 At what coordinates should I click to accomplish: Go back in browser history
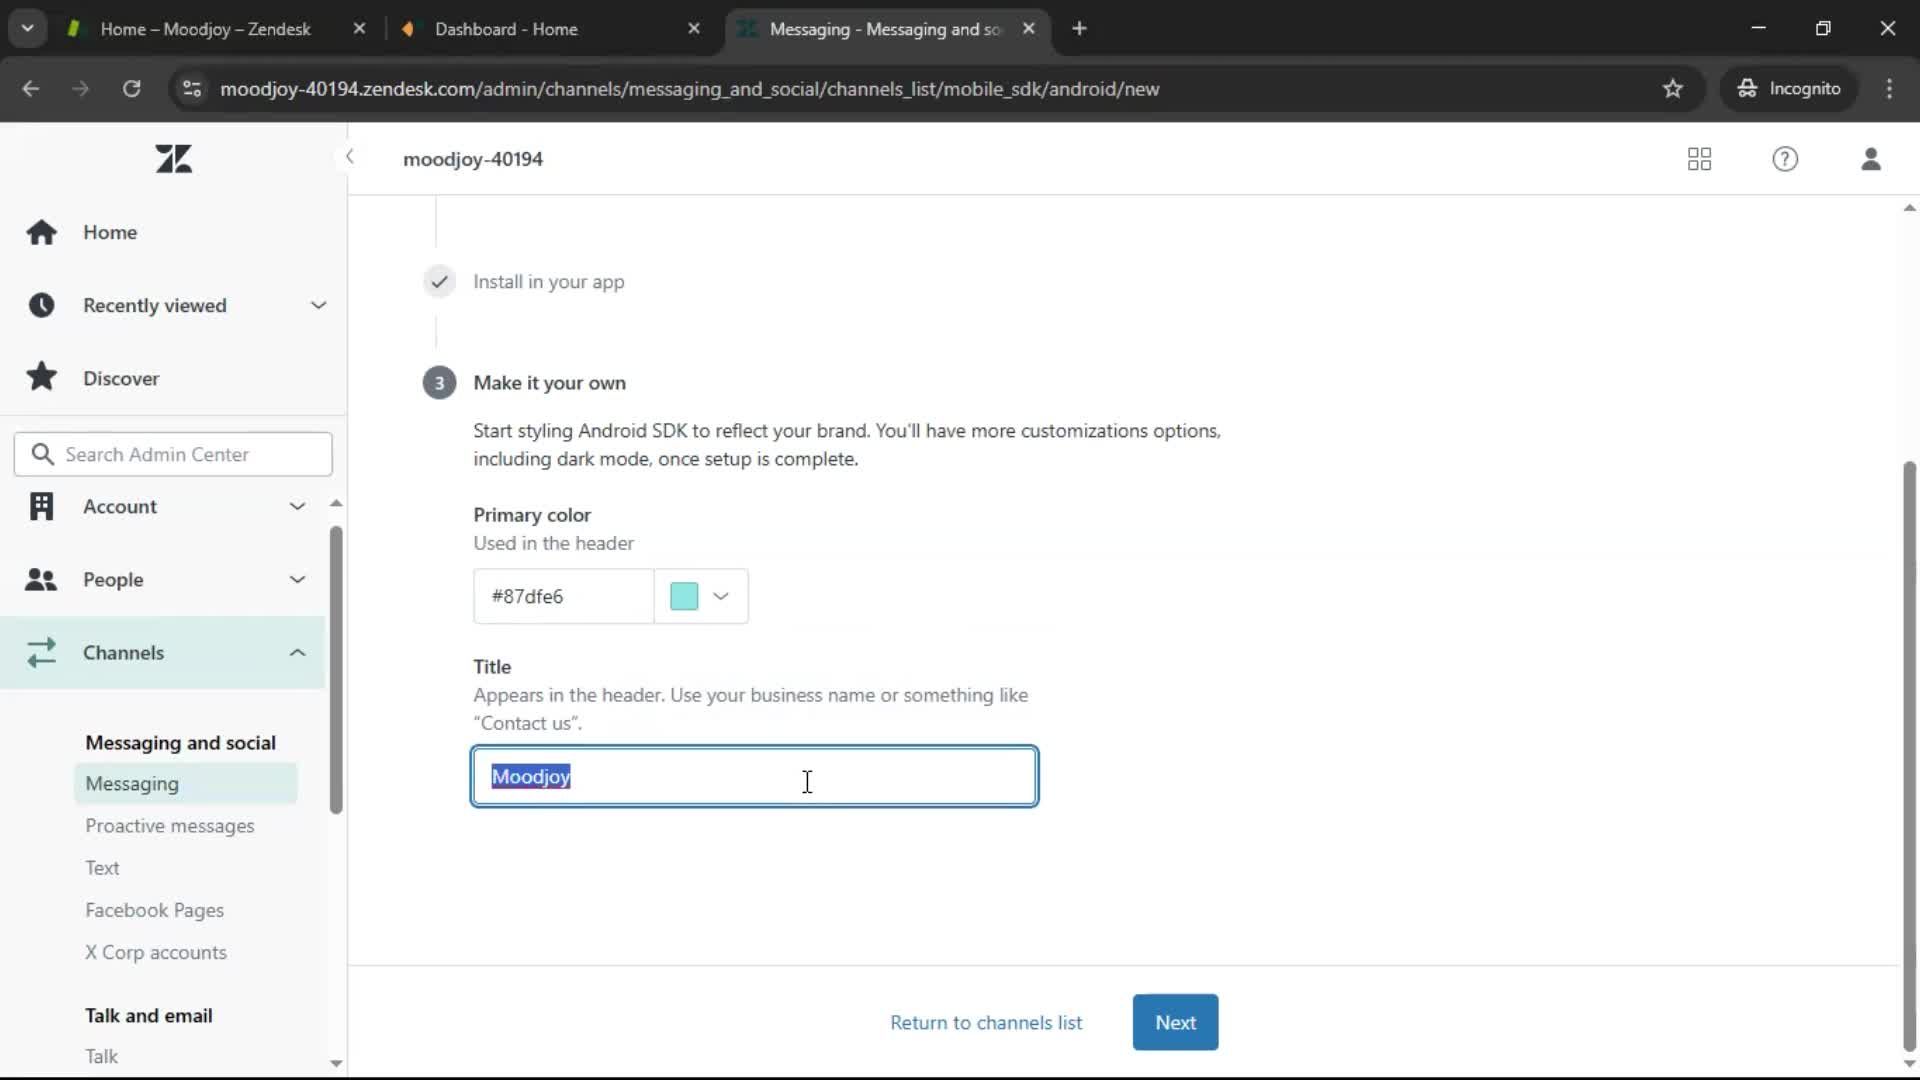tap(31, 89)
